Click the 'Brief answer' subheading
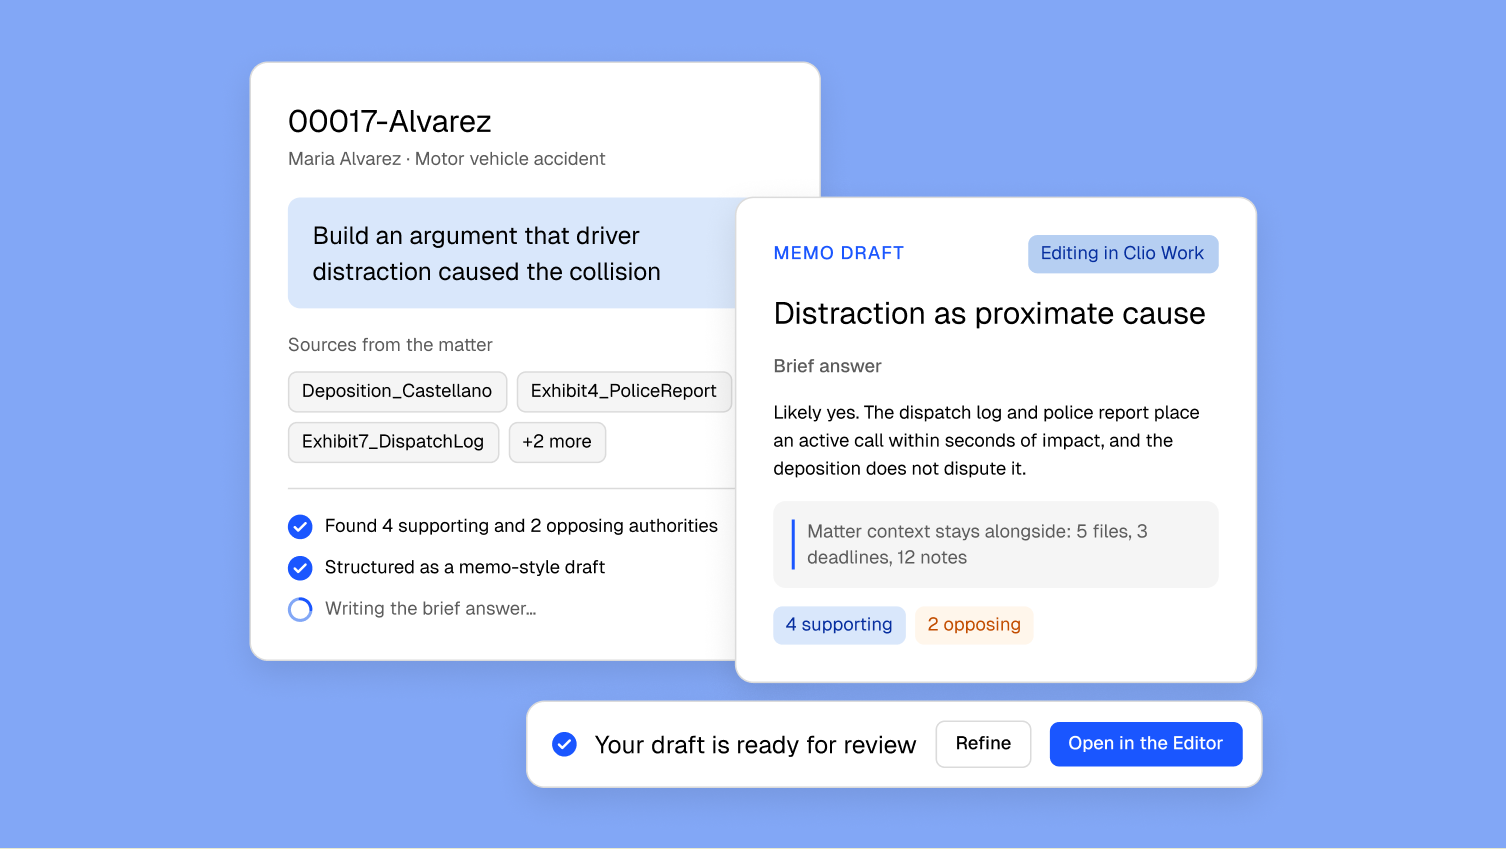The image size is (1506, 849). 828,366
